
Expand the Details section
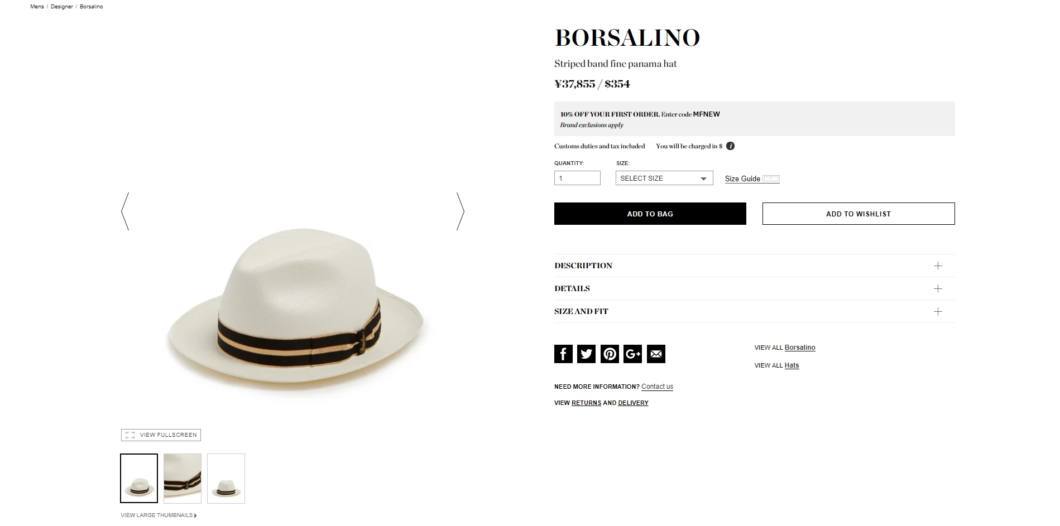pyautogui.click(x=754, y=289)
